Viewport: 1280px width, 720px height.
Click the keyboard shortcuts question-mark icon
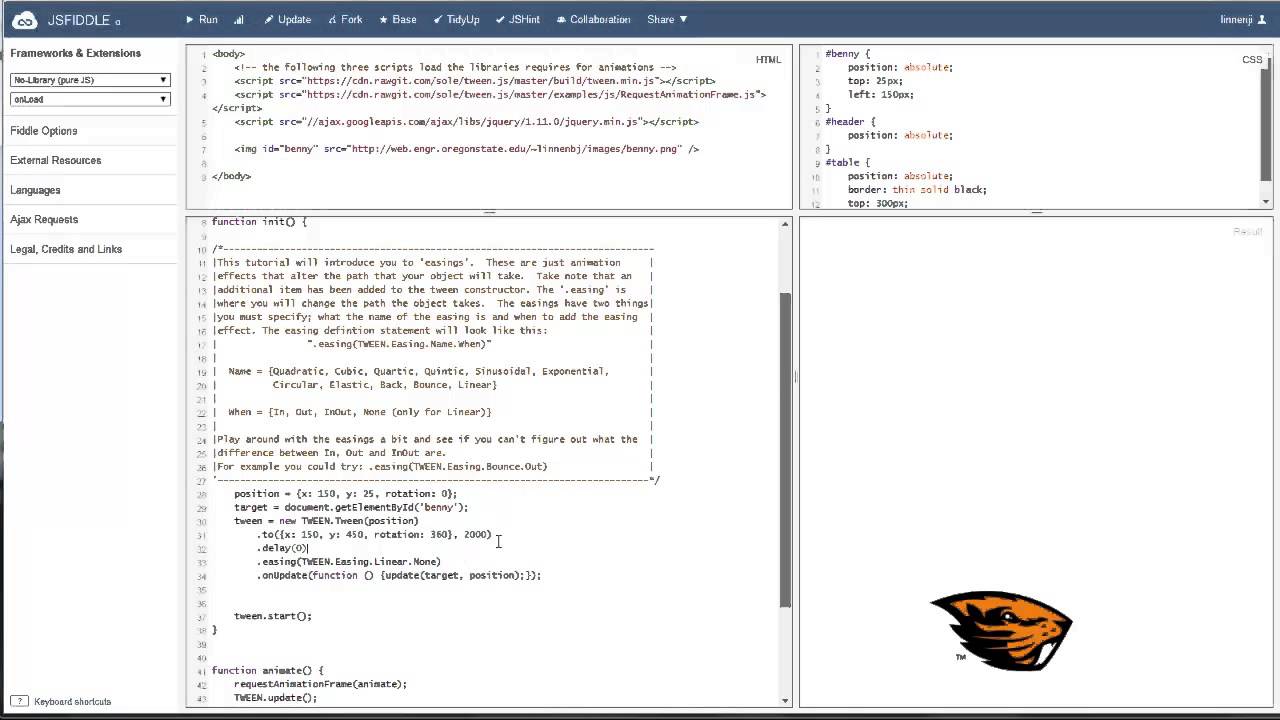point(19,702)
